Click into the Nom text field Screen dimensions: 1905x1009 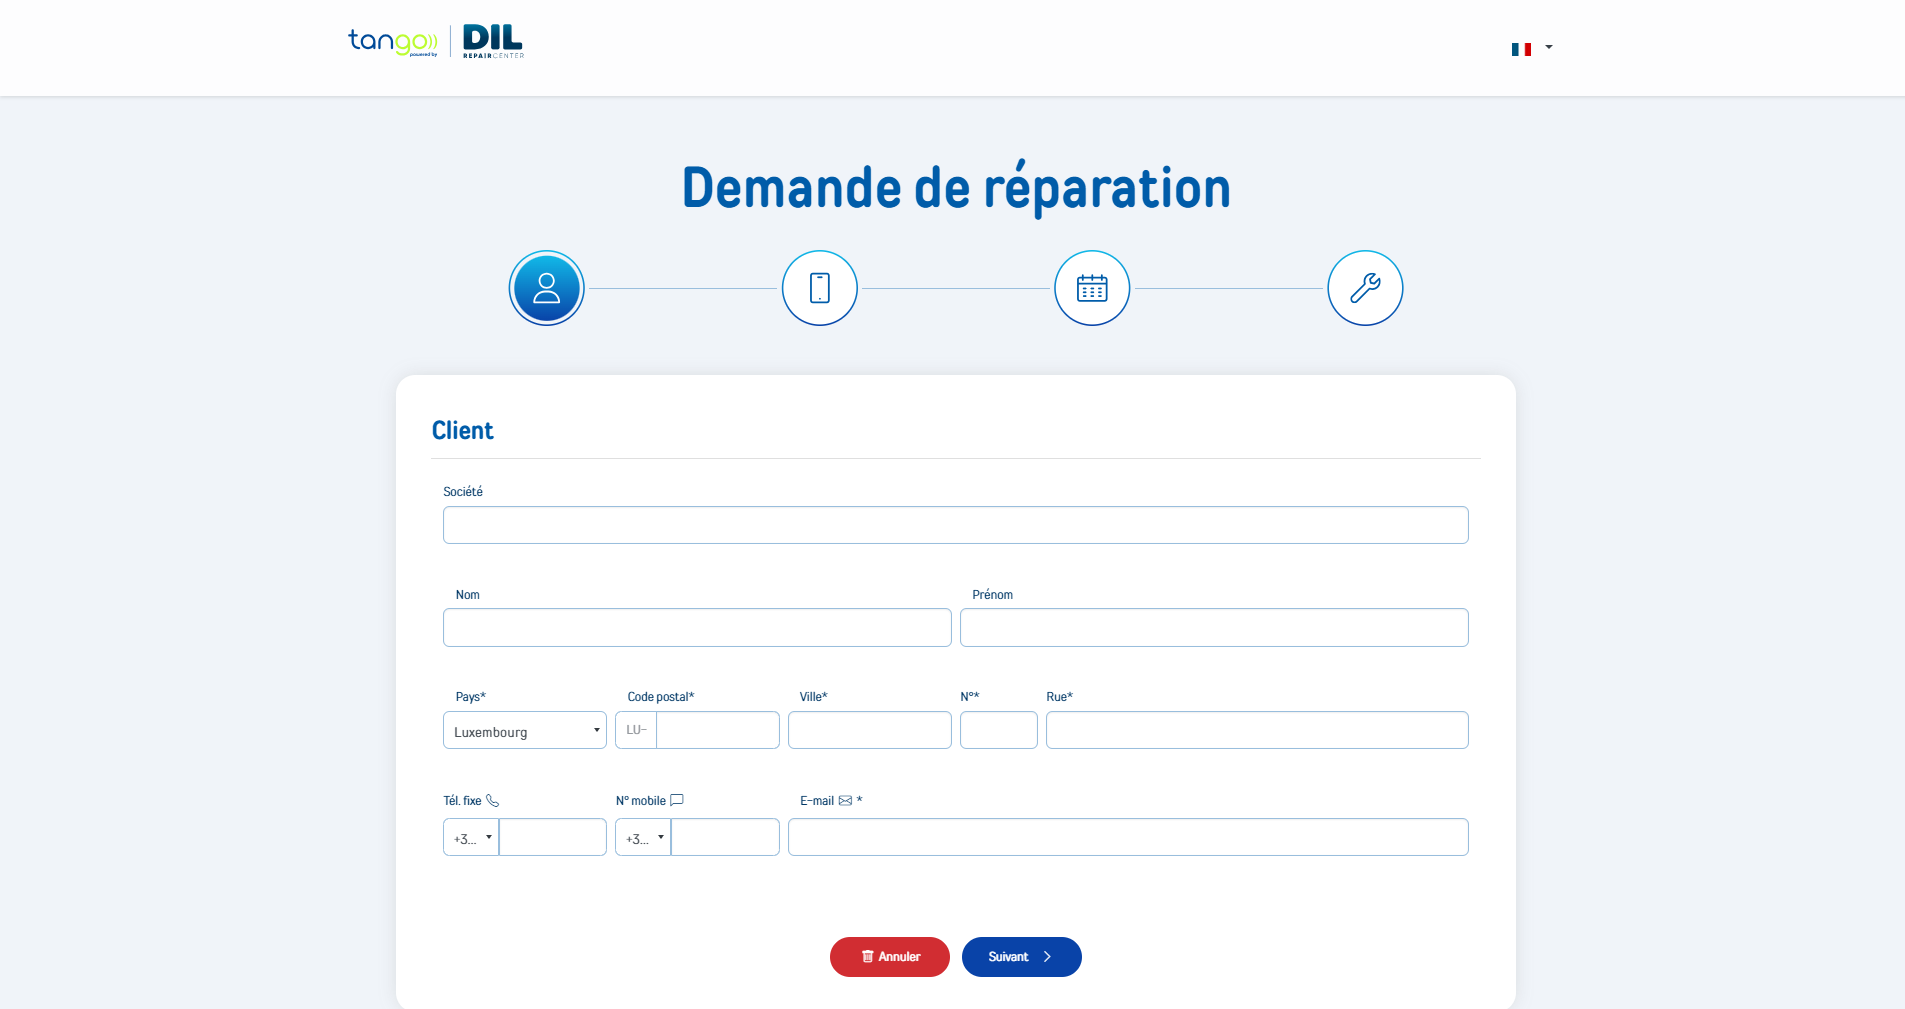click(697, 628)
